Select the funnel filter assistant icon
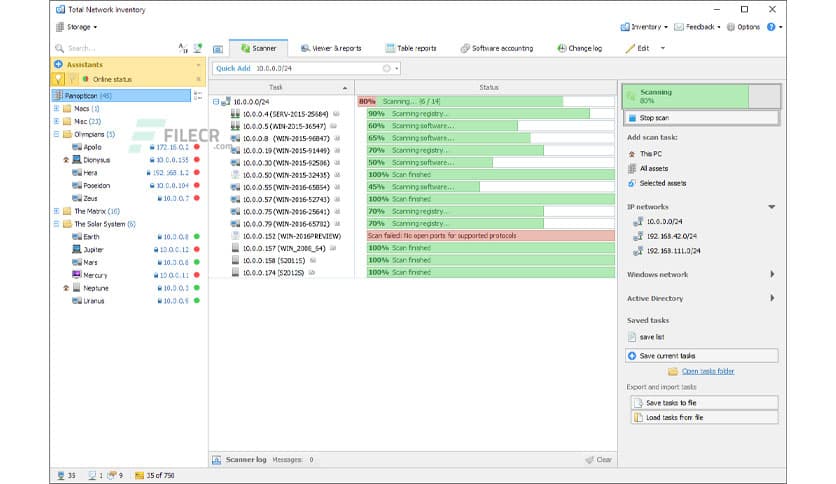This screenshot has height=484, width=836. (73, 79)
